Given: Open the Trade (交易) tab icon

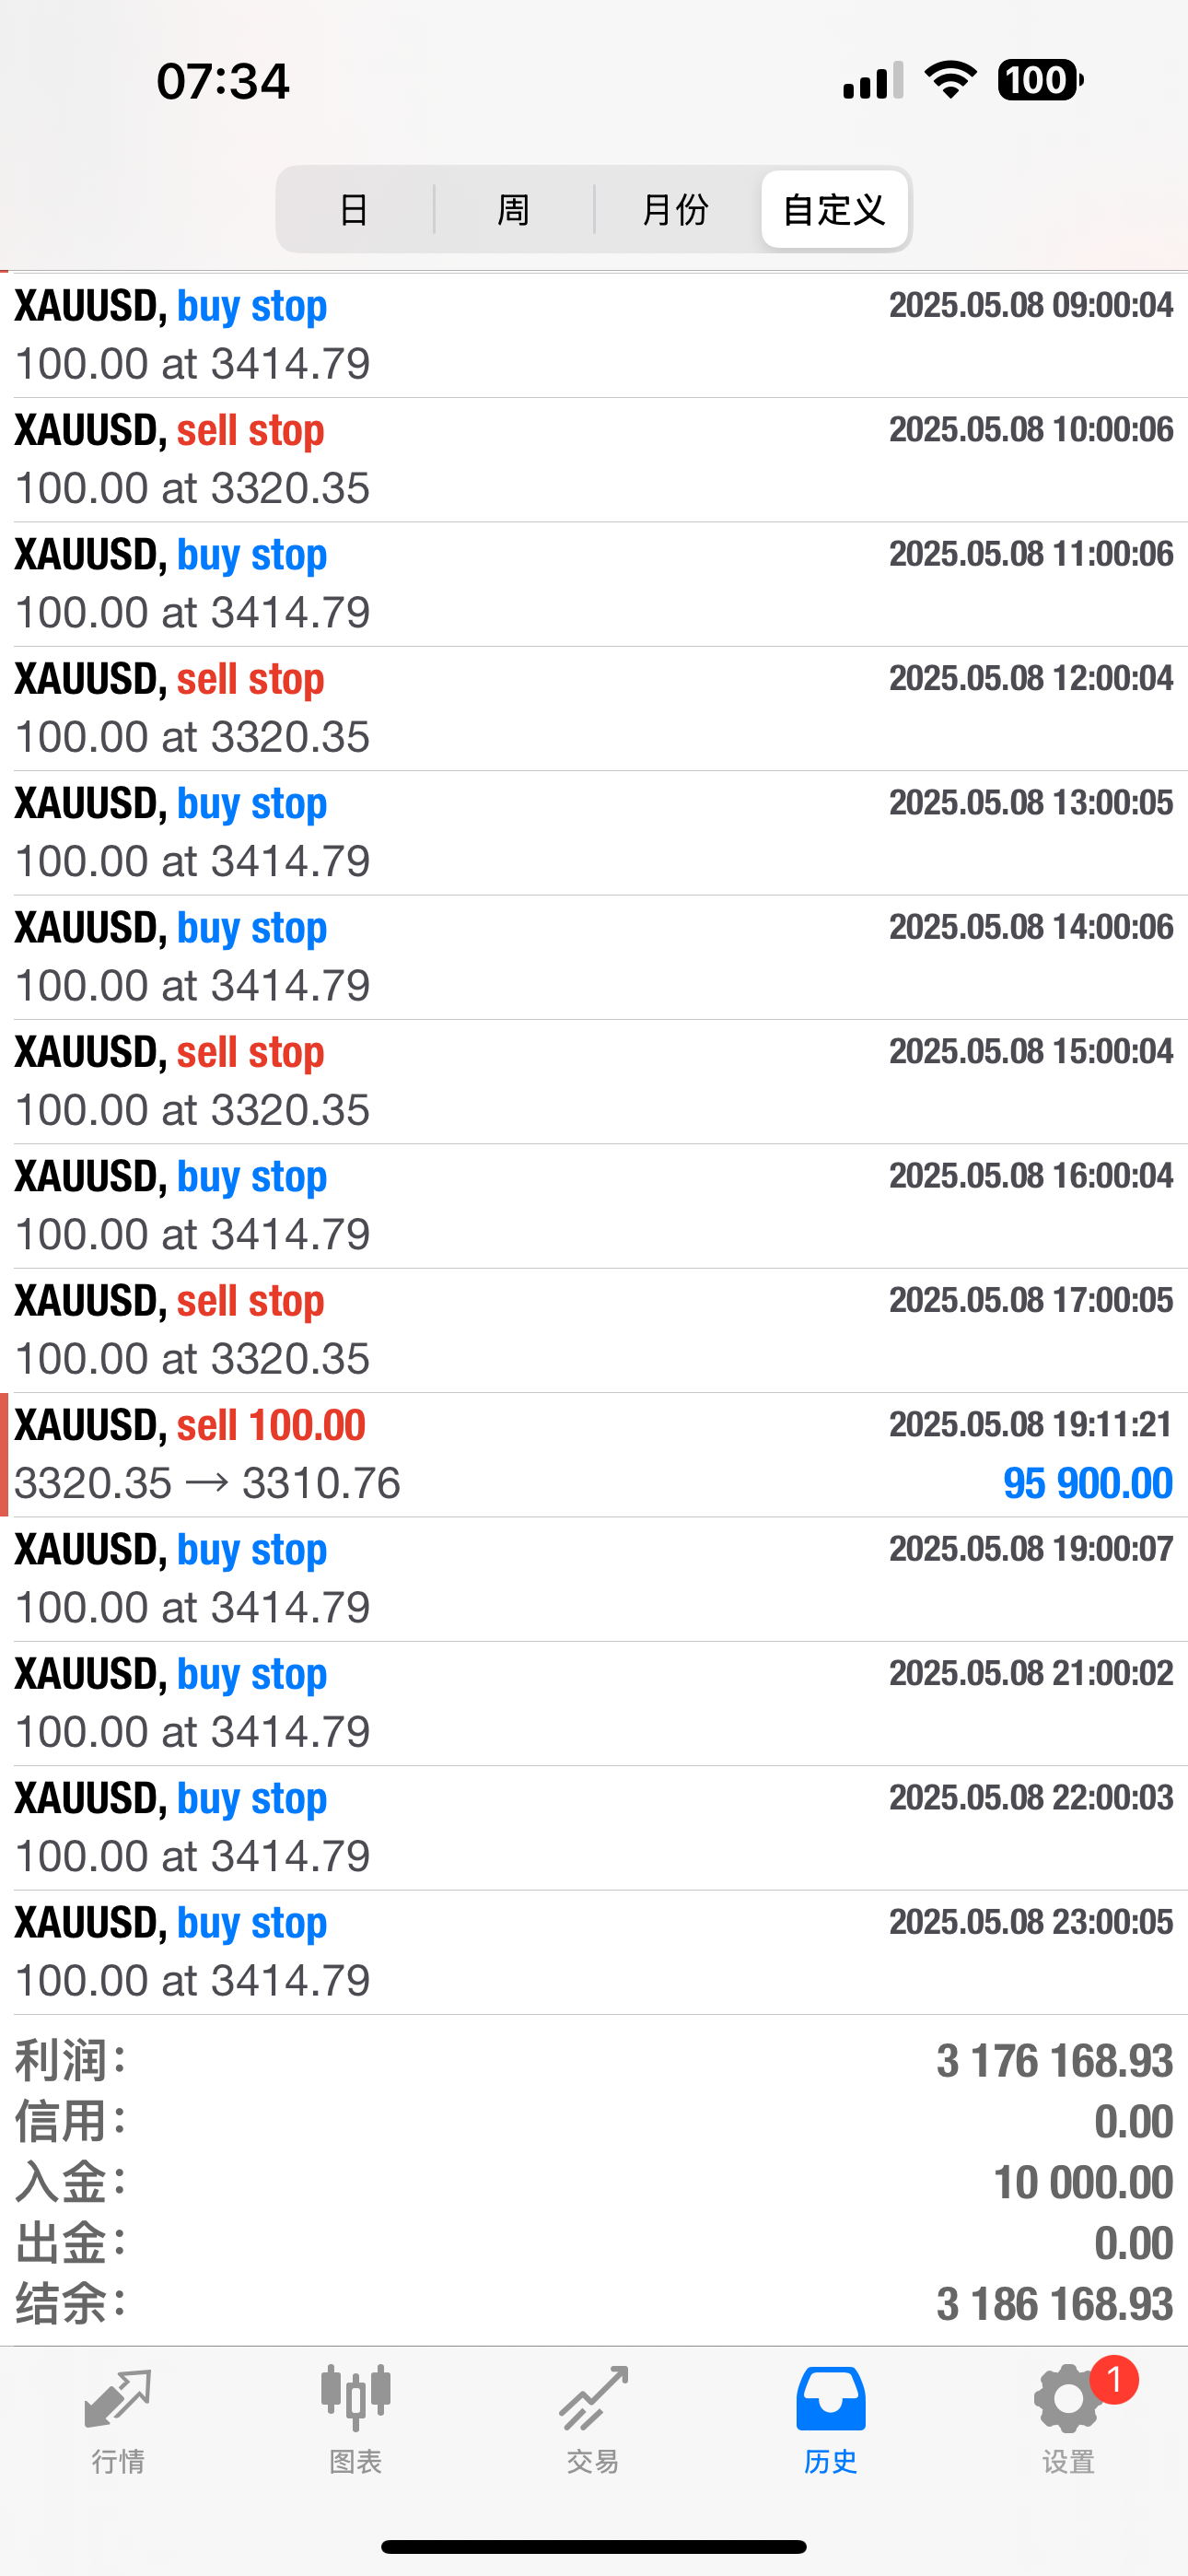Looking at the screenshot, I should tap(593, 2400).
